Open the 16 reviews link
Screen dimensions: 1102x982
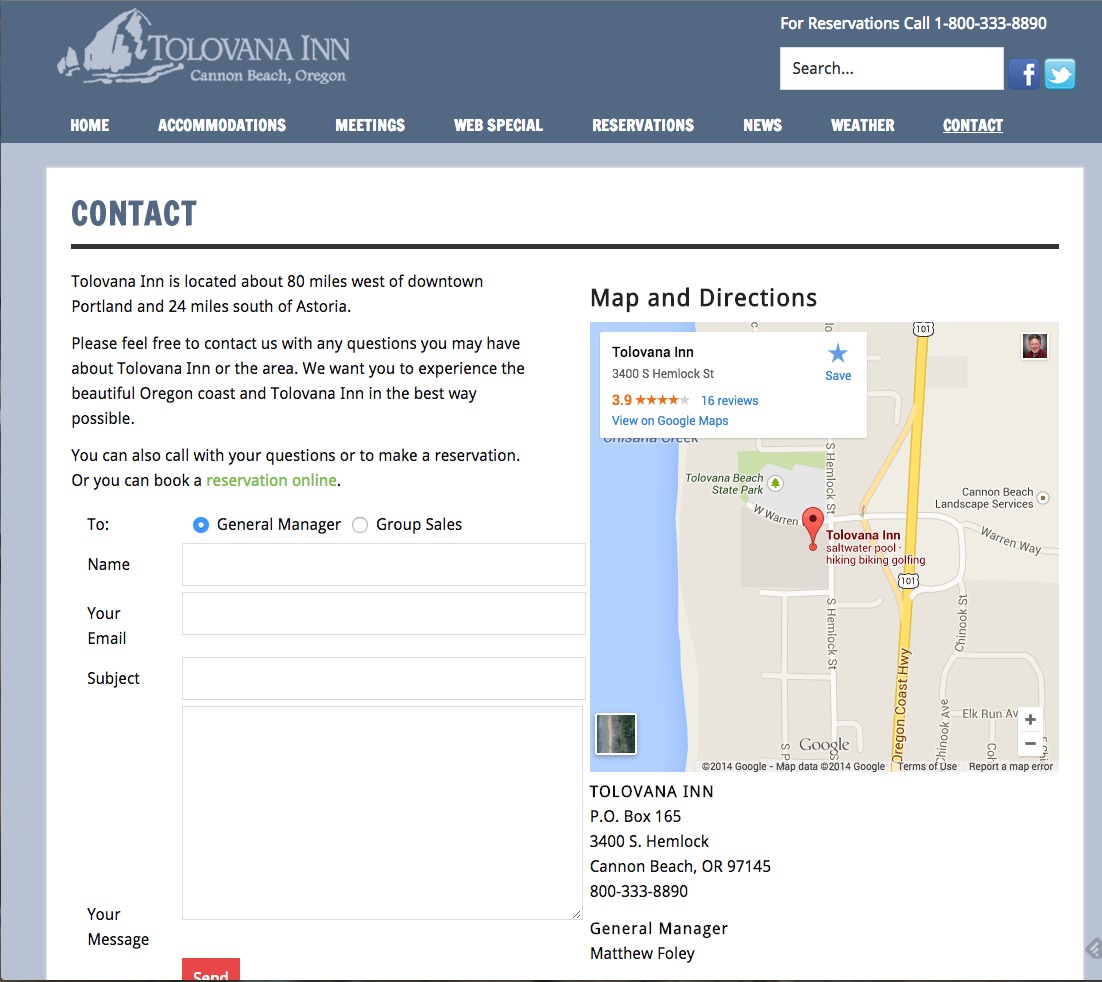click(x=729, y=401)
